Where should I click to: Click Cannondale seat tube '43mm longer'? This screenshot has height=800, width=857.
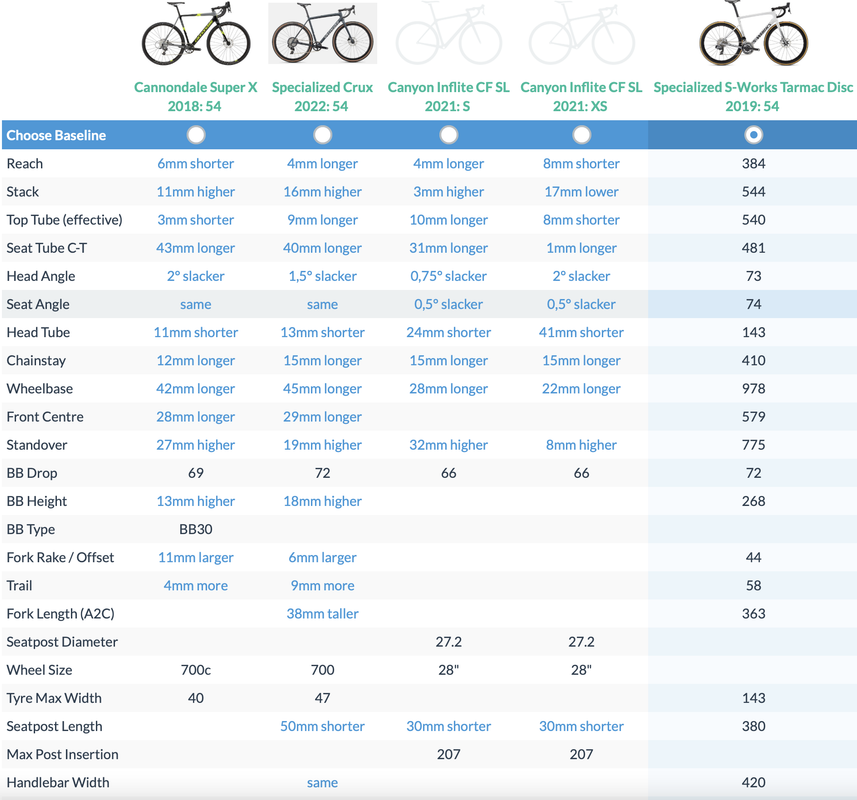coord(196,248)
